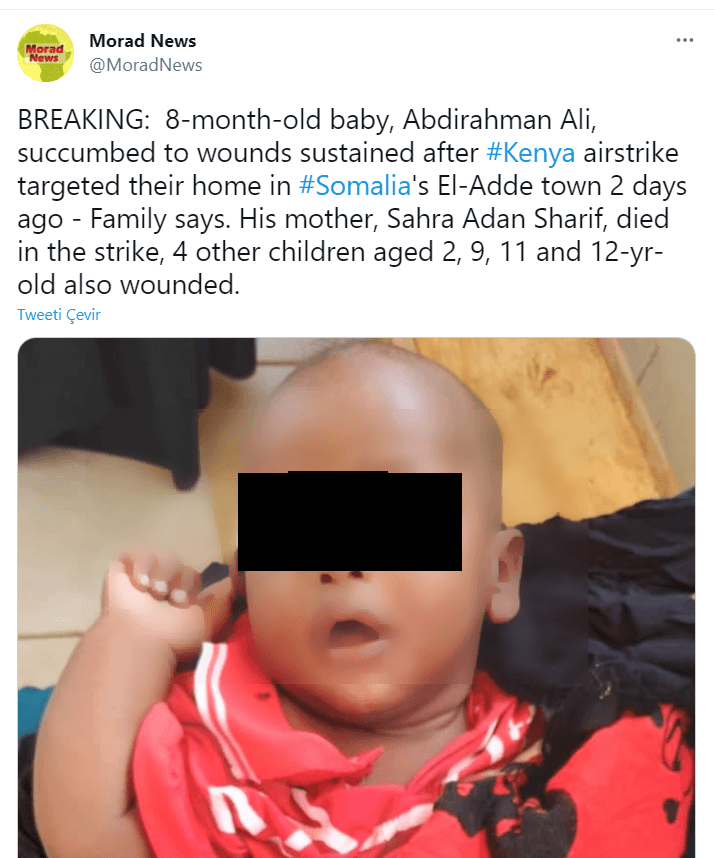Click the black censor bar on the photo
This screenshot has width=714, height=858.
click(350, 521)
